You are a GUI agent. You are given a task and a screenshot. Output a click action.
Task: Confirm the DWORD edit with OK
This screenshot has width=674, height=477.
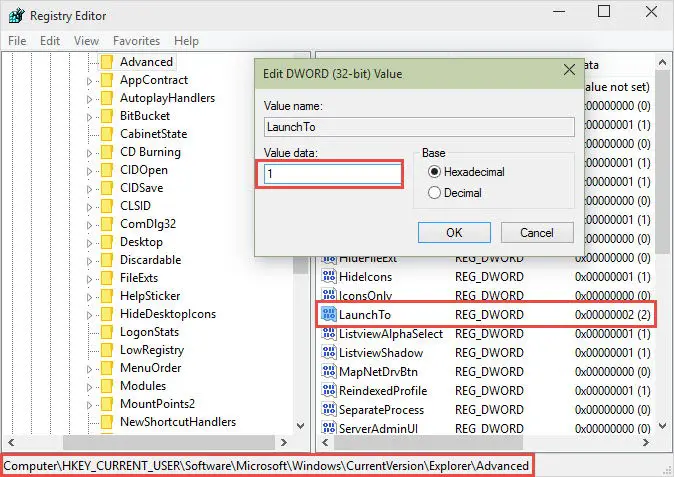[x=454, y=232]
